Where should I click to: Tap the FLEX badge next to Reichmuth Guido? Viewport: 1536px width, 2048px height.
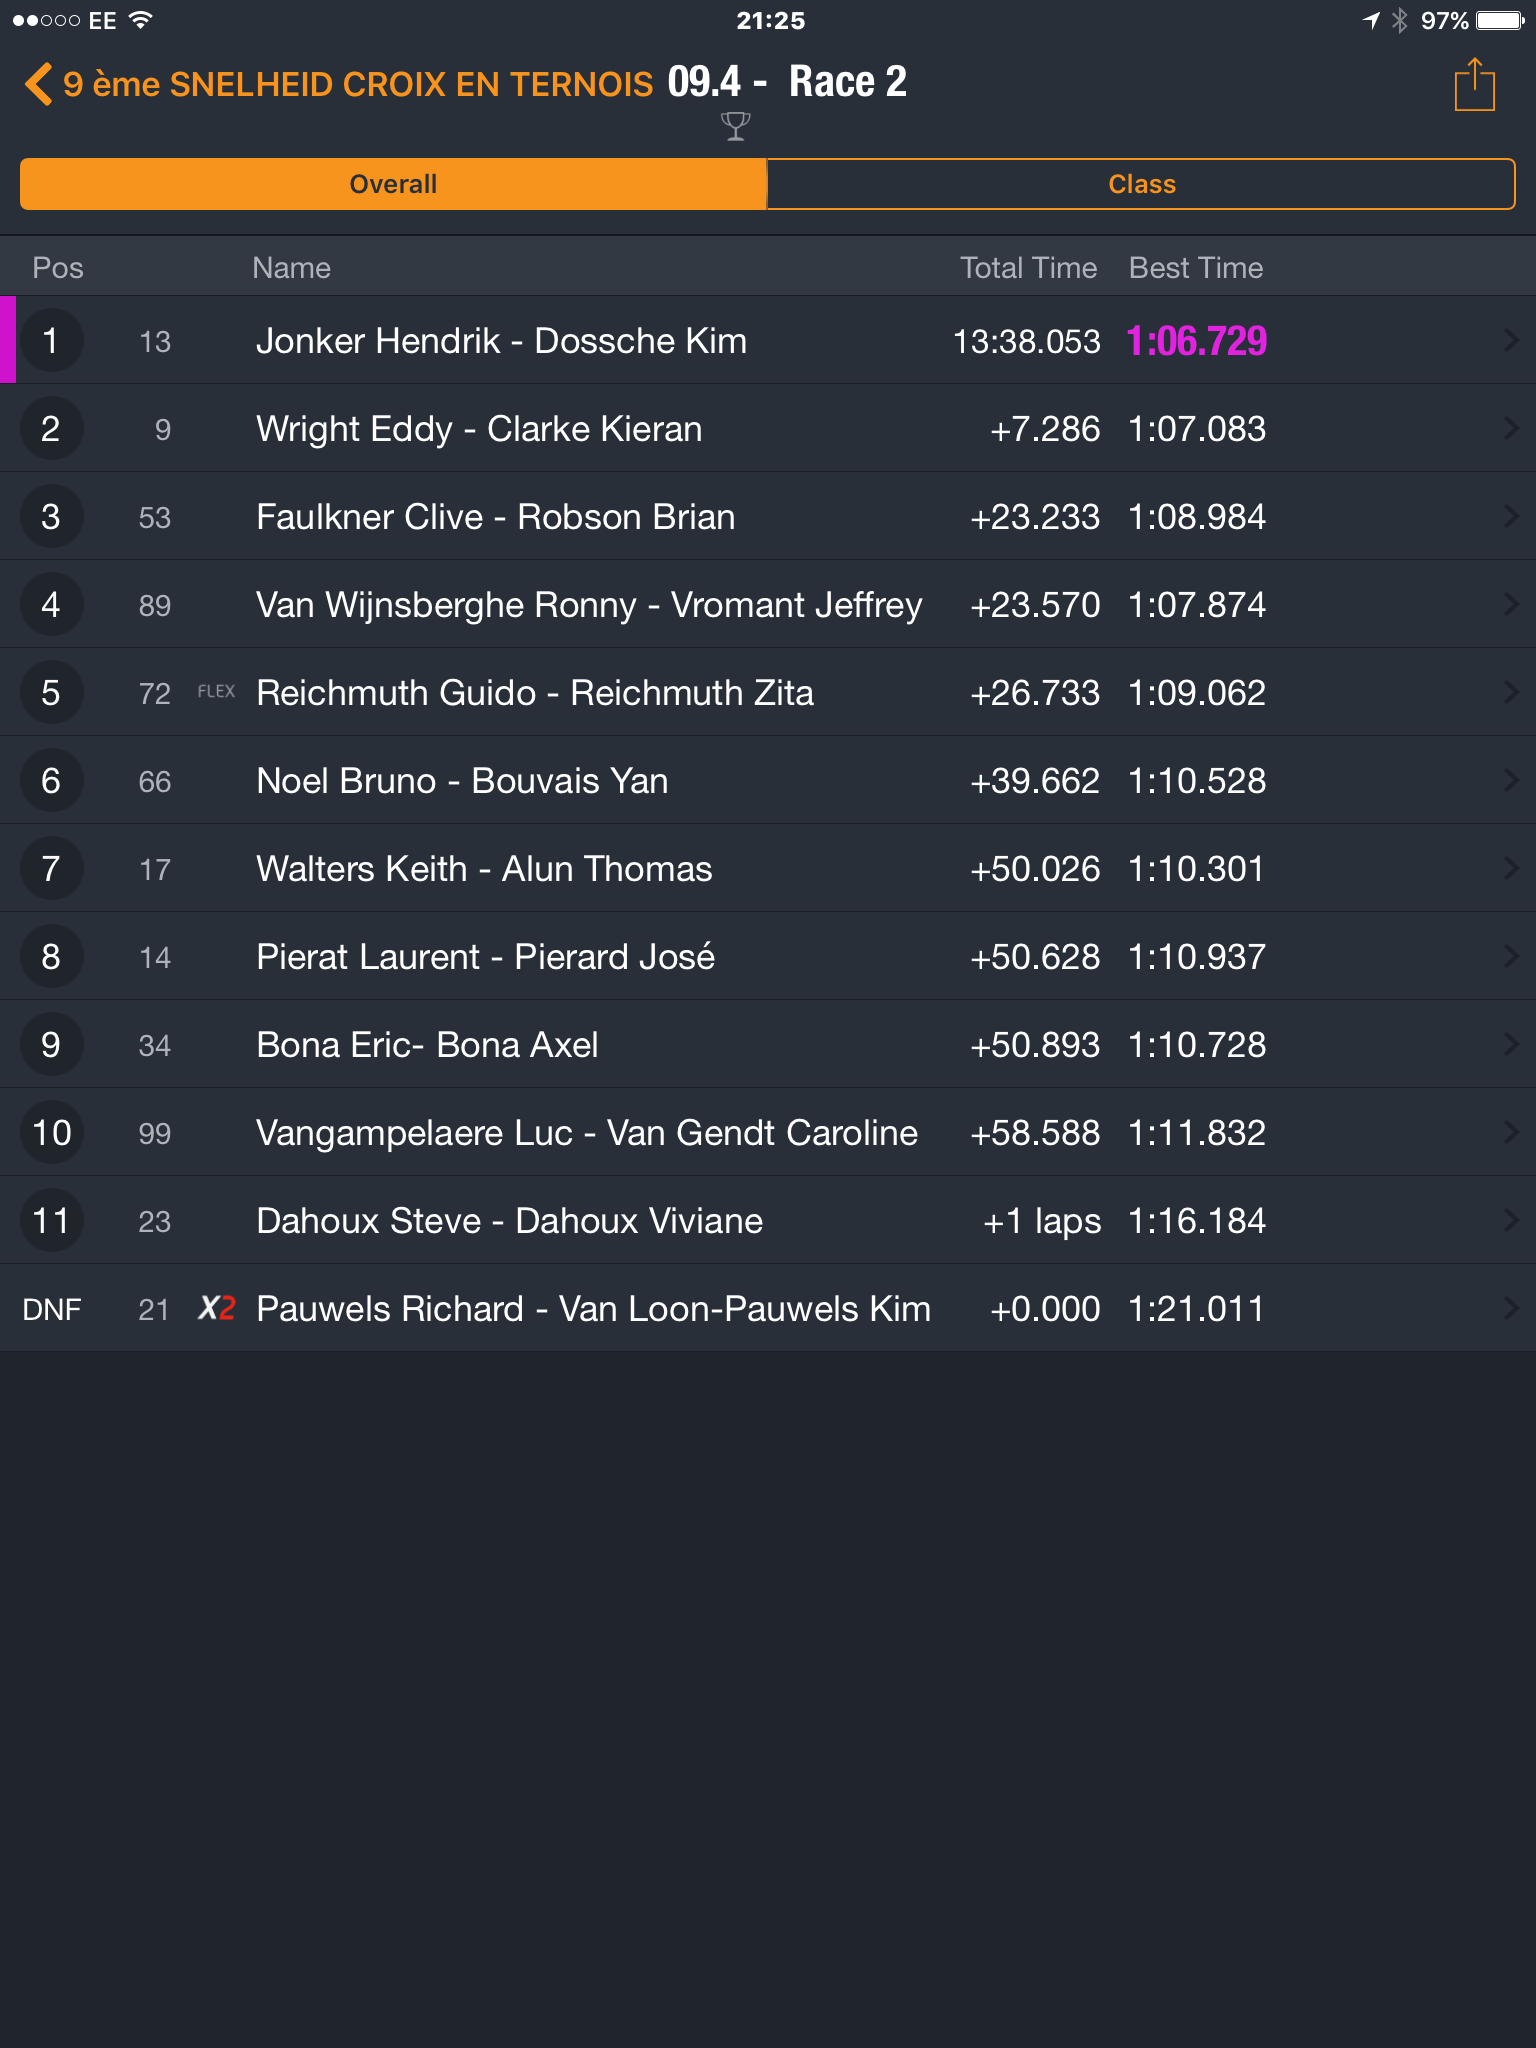pyautogui.click(x=216, y=691)
